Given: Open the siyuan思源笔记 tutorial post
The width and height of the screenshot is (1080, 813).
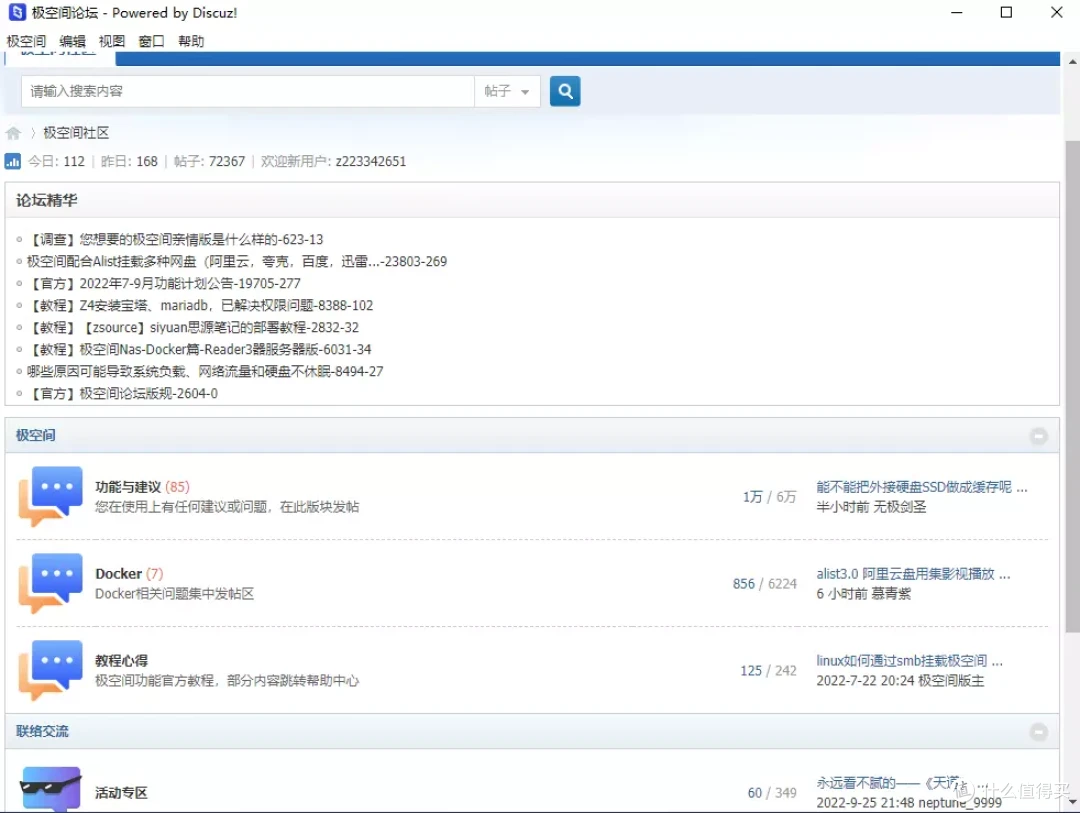Looking at the screenshot, I should click(x=193, y=327).
